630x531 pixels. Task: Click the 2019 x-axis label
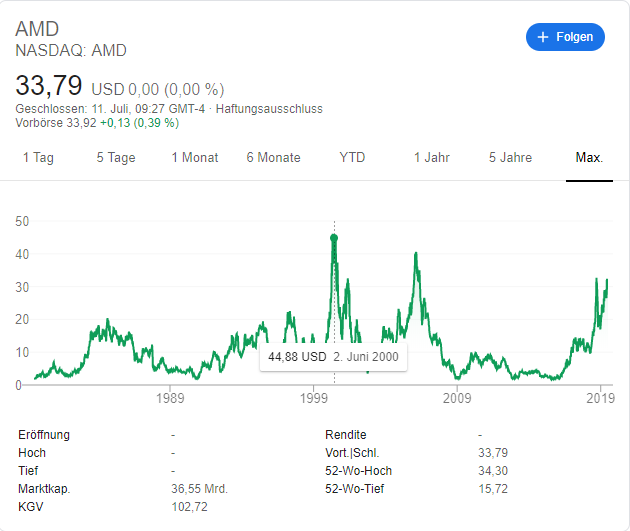click(600, 398)
